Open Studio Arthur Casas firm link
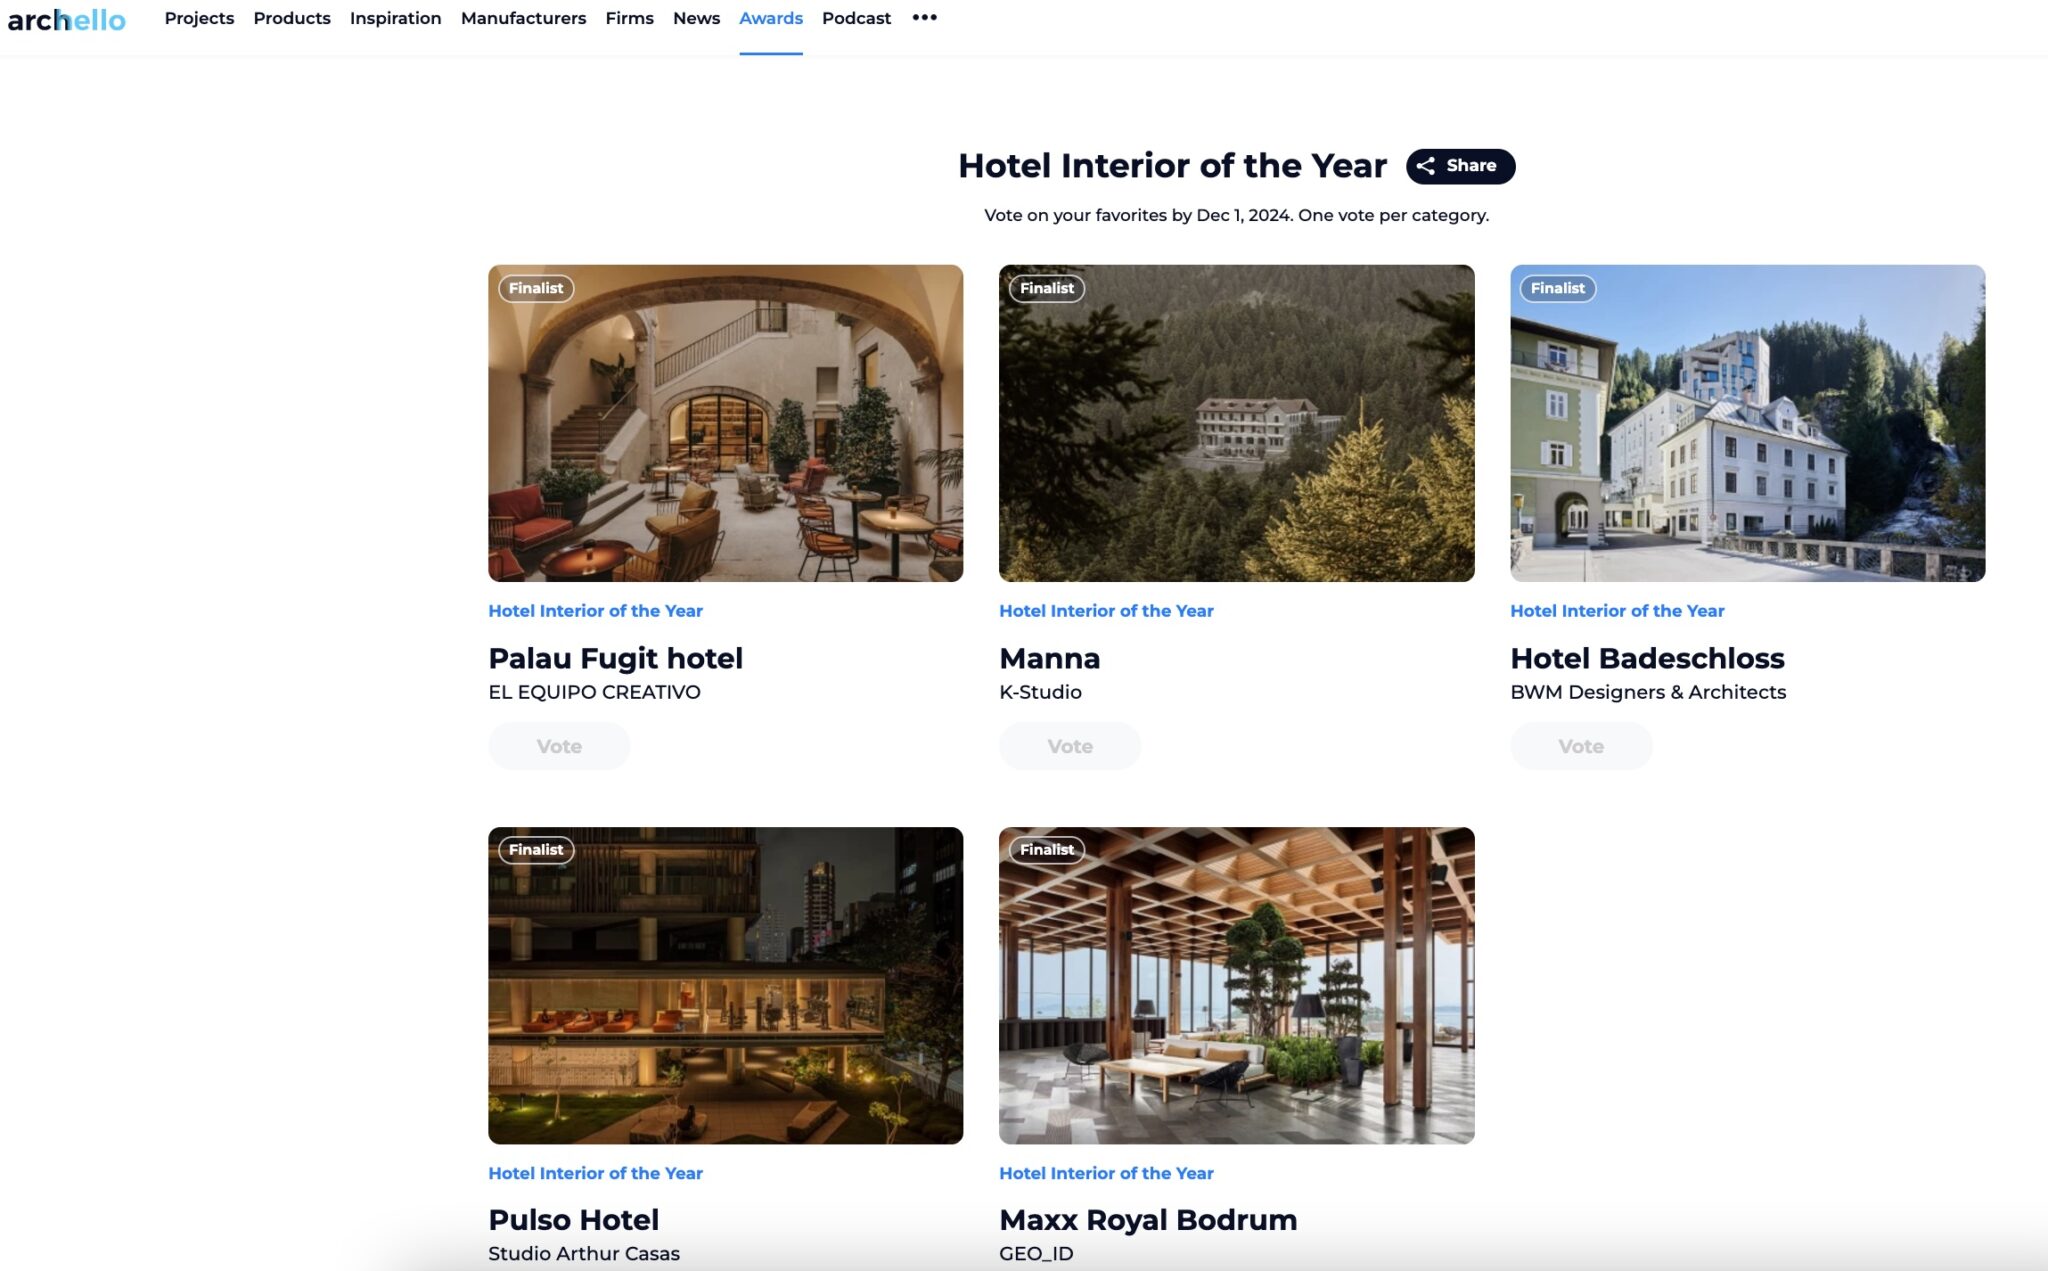The image size is (2048, 1271). (584, 1254)
